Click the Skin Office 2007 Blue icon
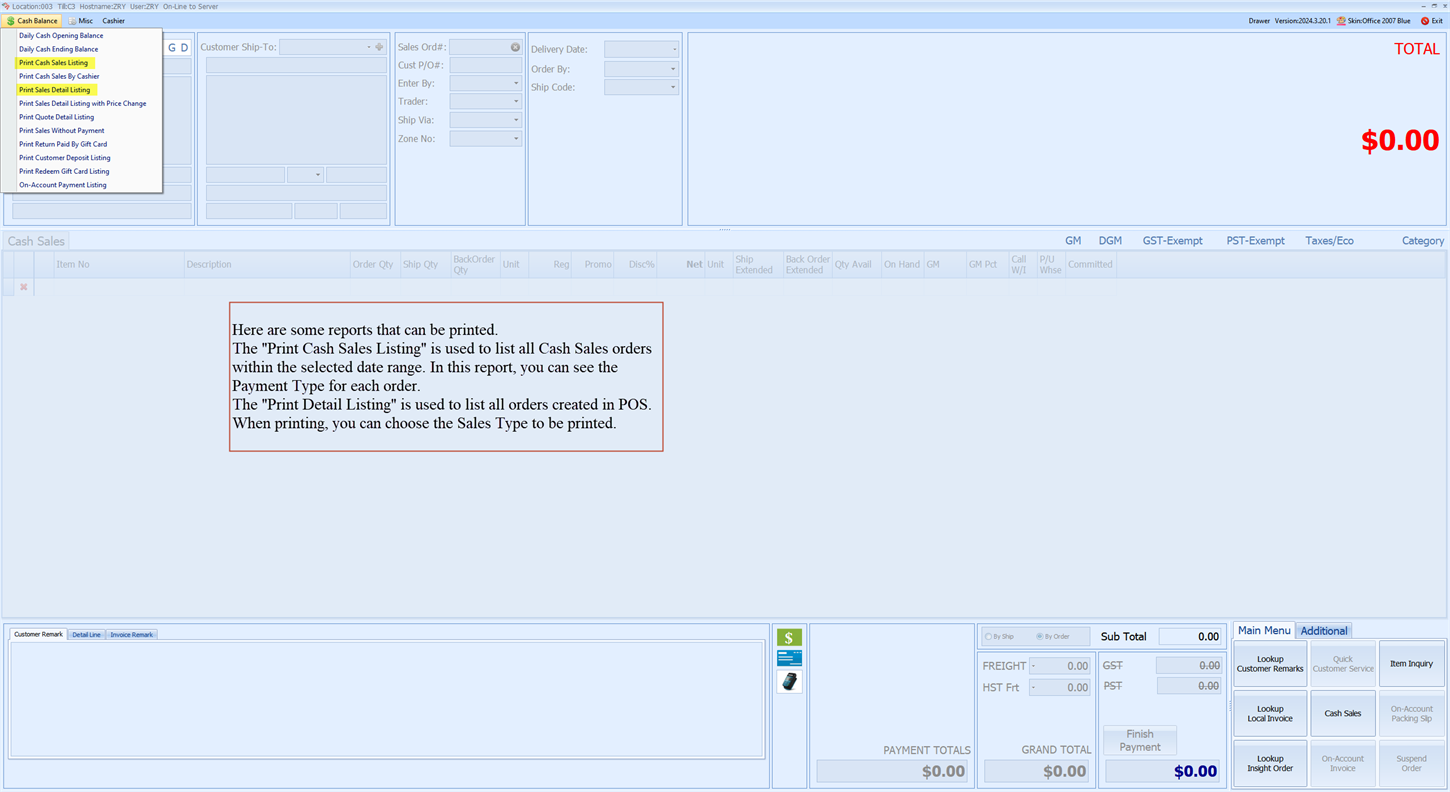 pos(1341,21)
